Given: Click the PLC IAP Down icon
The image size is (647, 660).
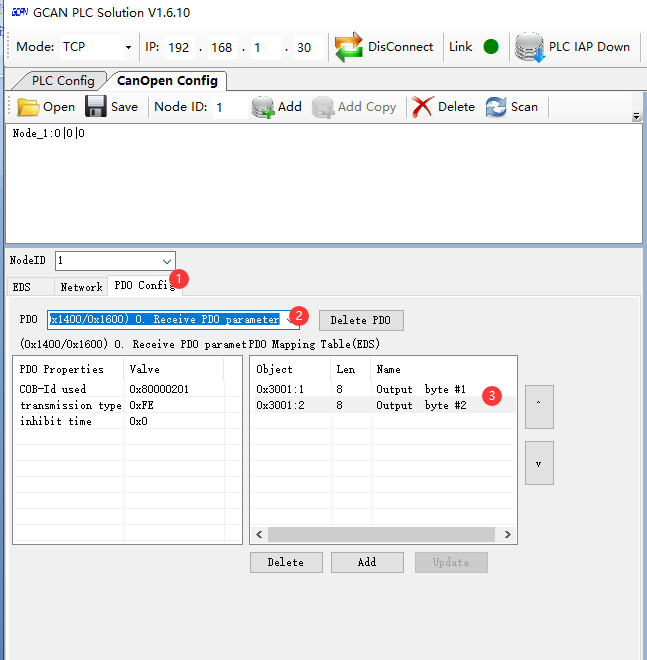Looking at the screenshot, I should (x=527, y=47).
